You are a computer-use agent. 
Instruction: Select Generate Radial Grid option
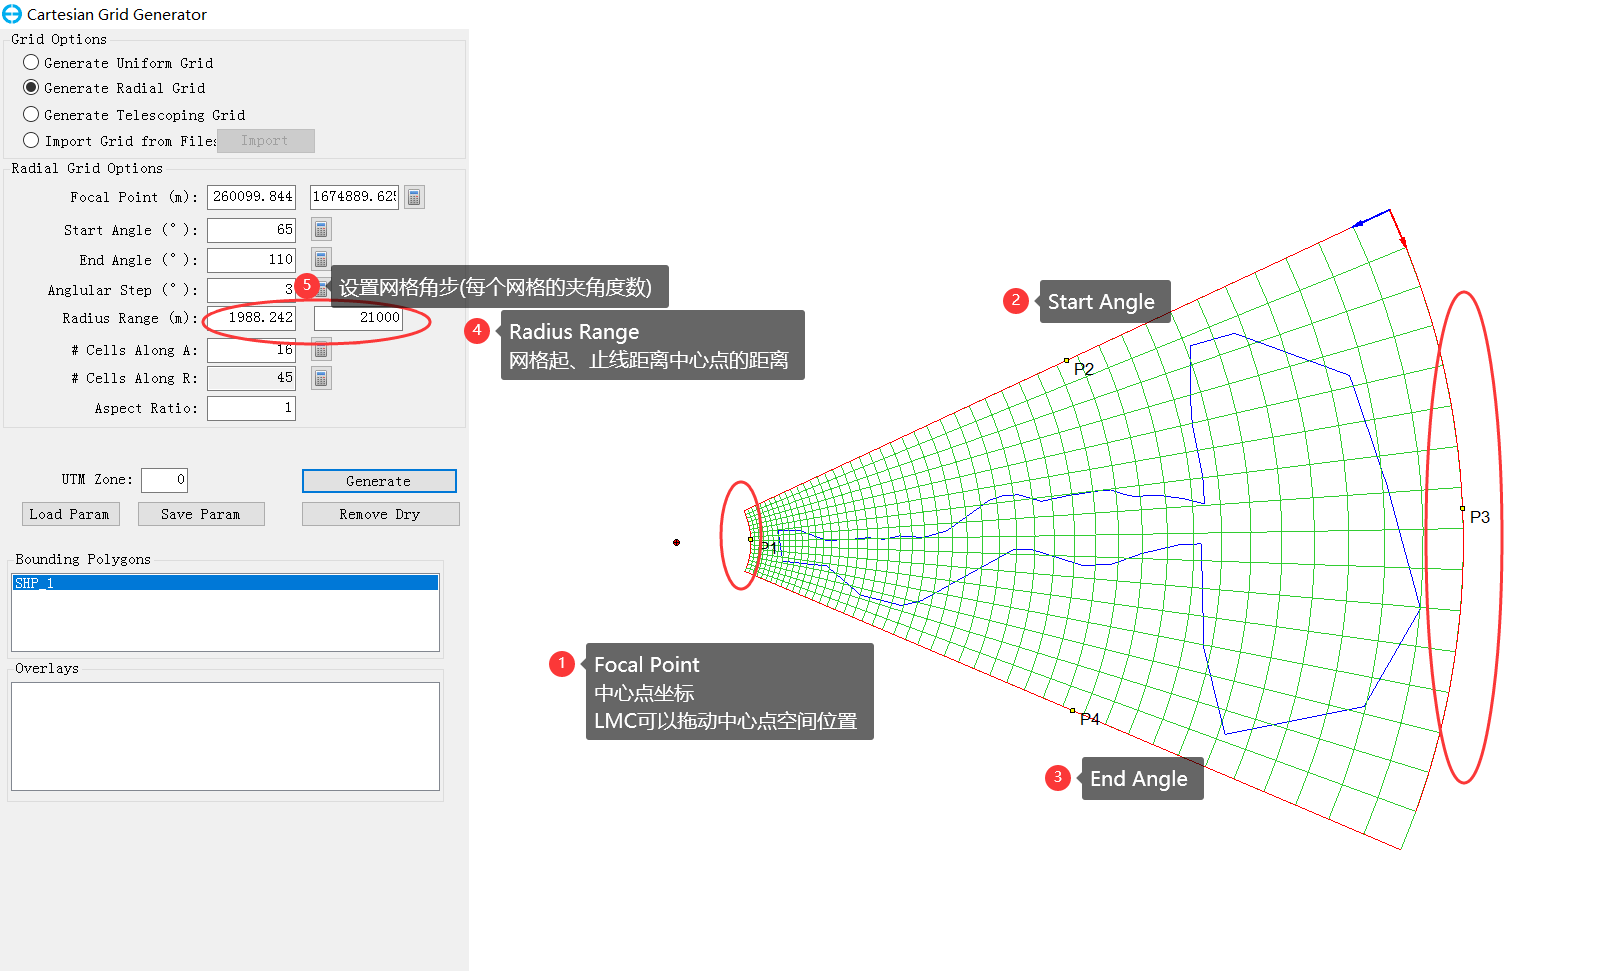point(31,88)
